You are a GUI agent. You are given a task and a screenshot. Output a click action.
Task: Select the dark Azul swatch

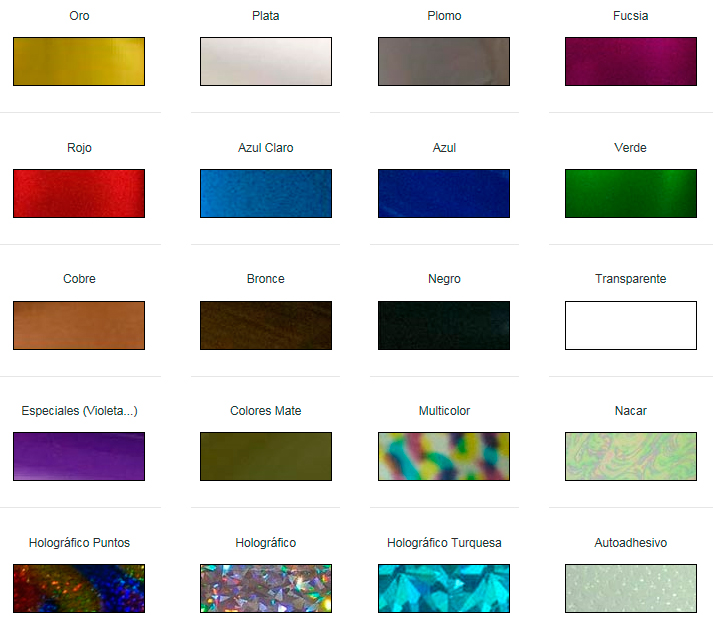coord(444,193)
